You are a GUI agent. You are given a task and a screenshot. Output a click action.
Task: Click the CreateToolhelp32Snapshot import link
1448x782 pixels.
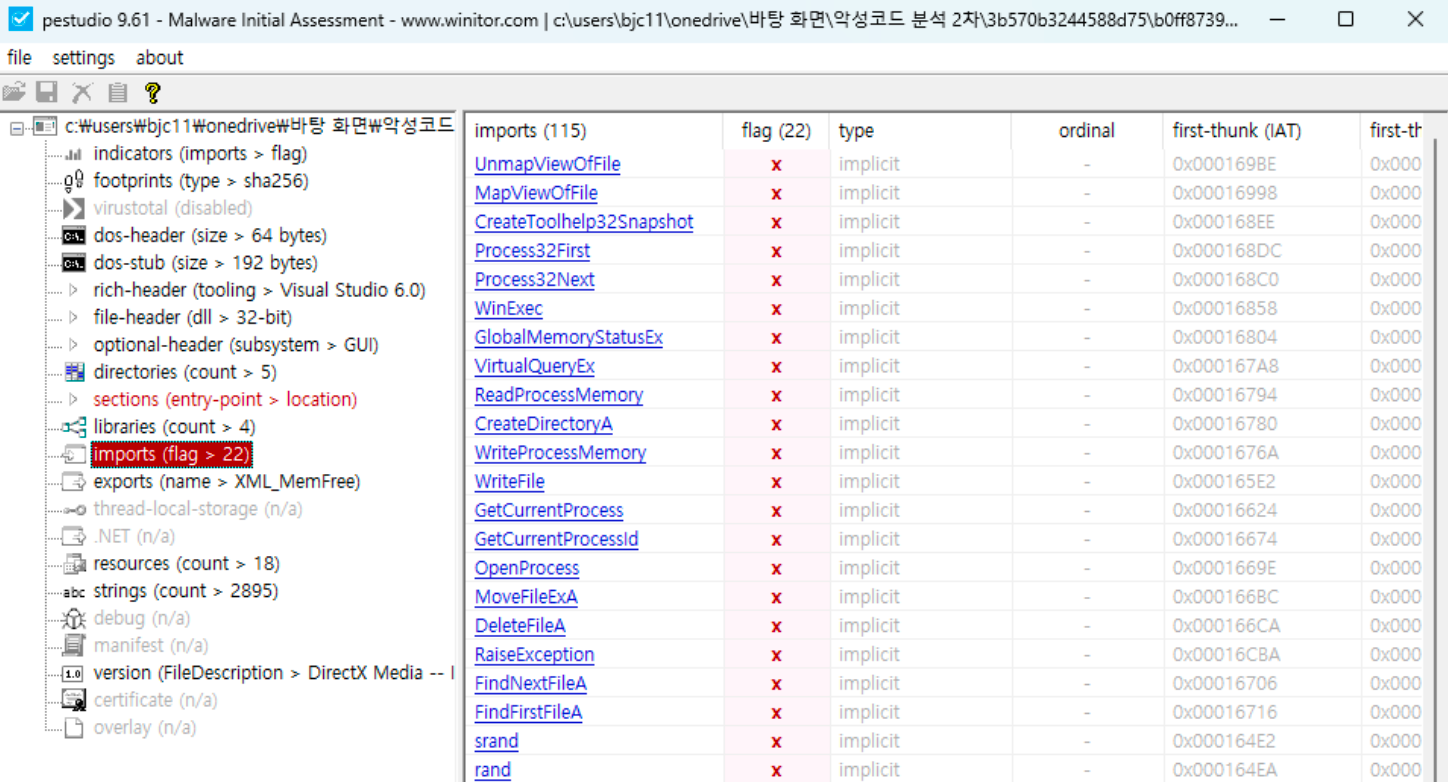click(x=583, y=222)
